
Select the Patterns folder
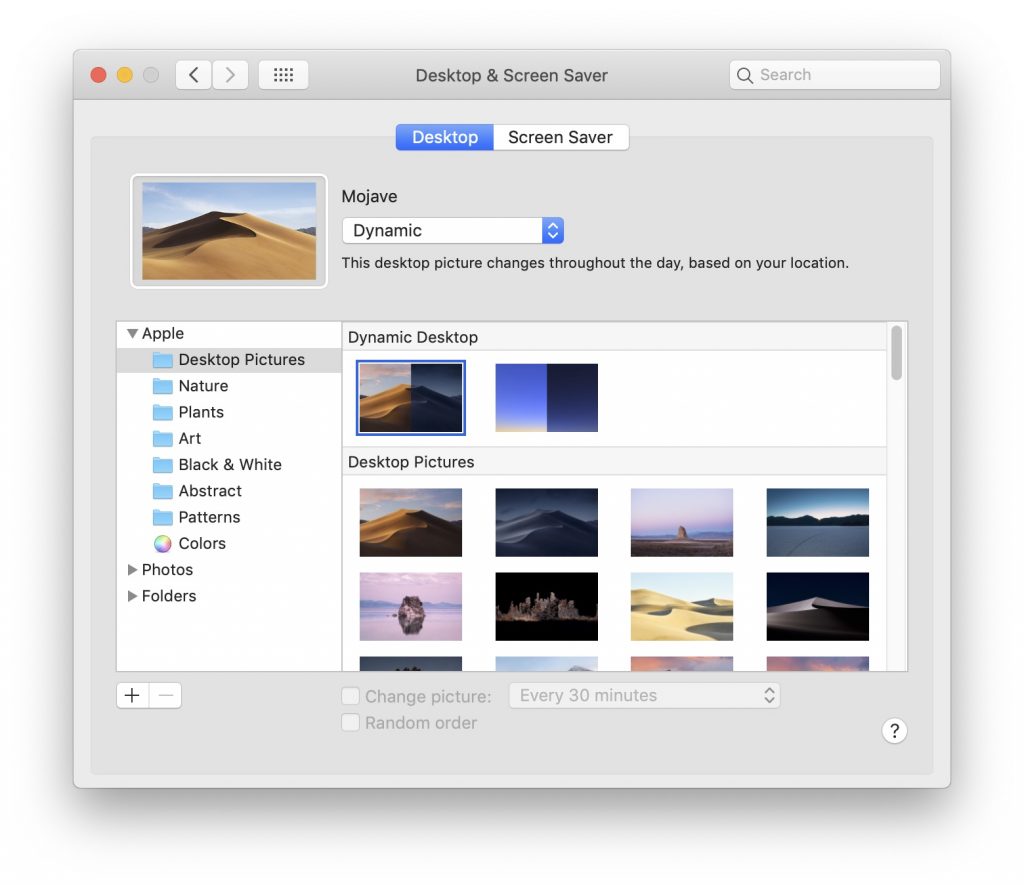[x=210, y=517]
